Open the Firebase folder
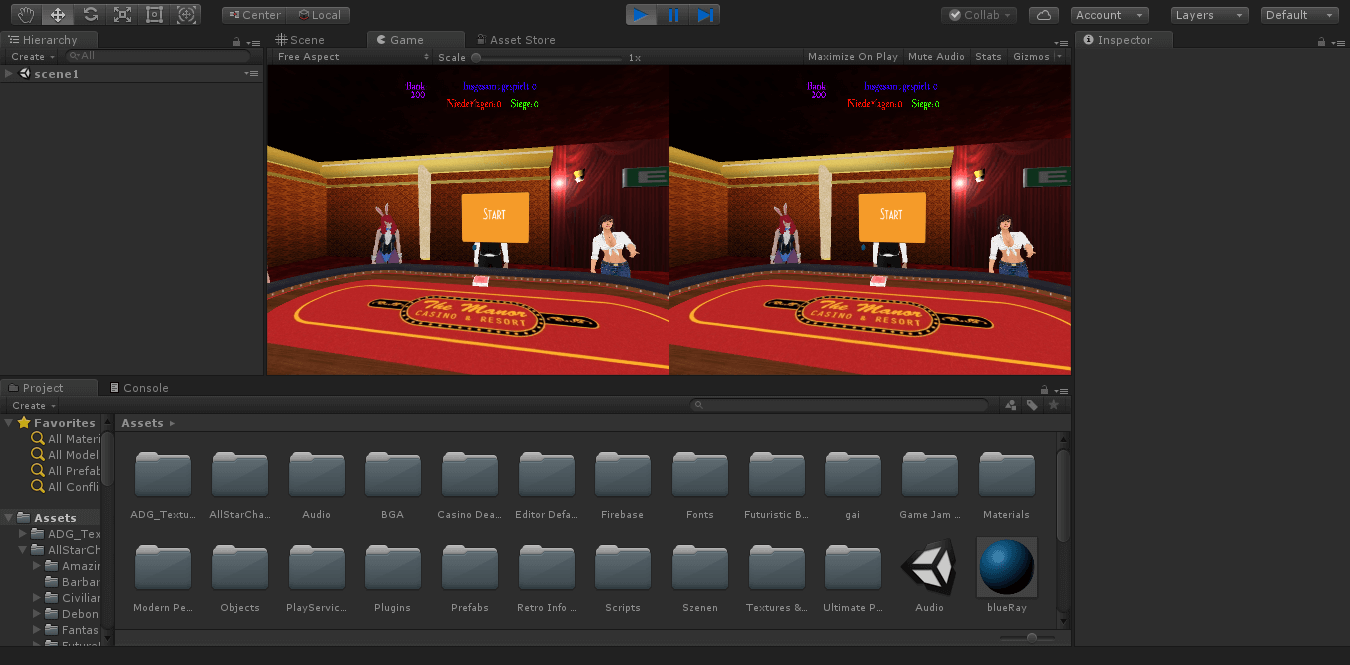Viewport: 1350px width, 665px height. click(x=623, y=486)
